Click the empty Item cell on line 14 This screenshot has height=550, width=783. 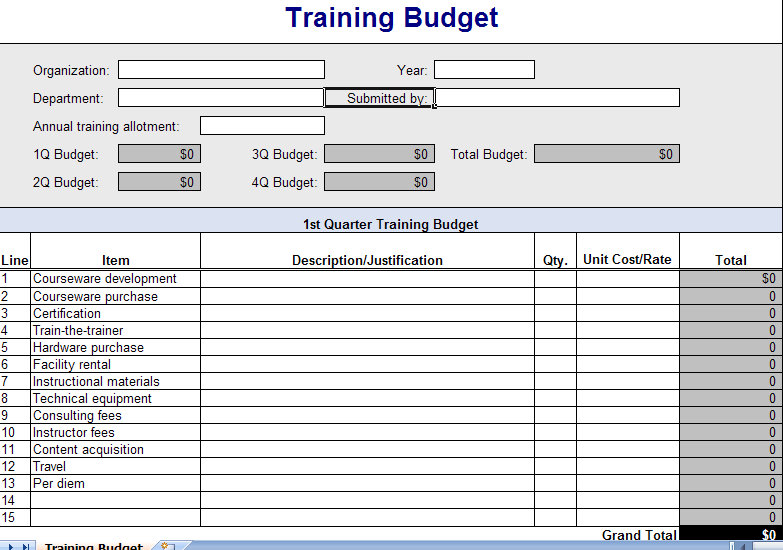click(x=115, y=500)
